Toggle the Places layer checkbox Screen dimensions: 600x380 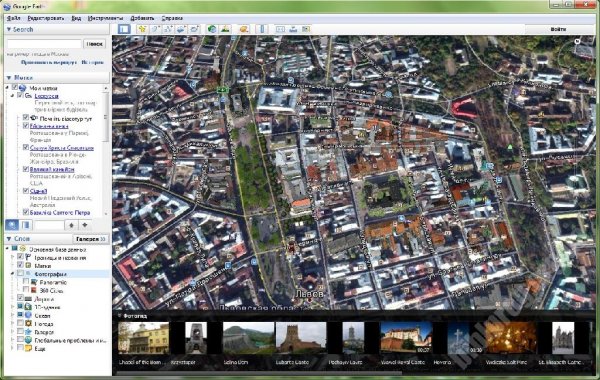[20, 266]
